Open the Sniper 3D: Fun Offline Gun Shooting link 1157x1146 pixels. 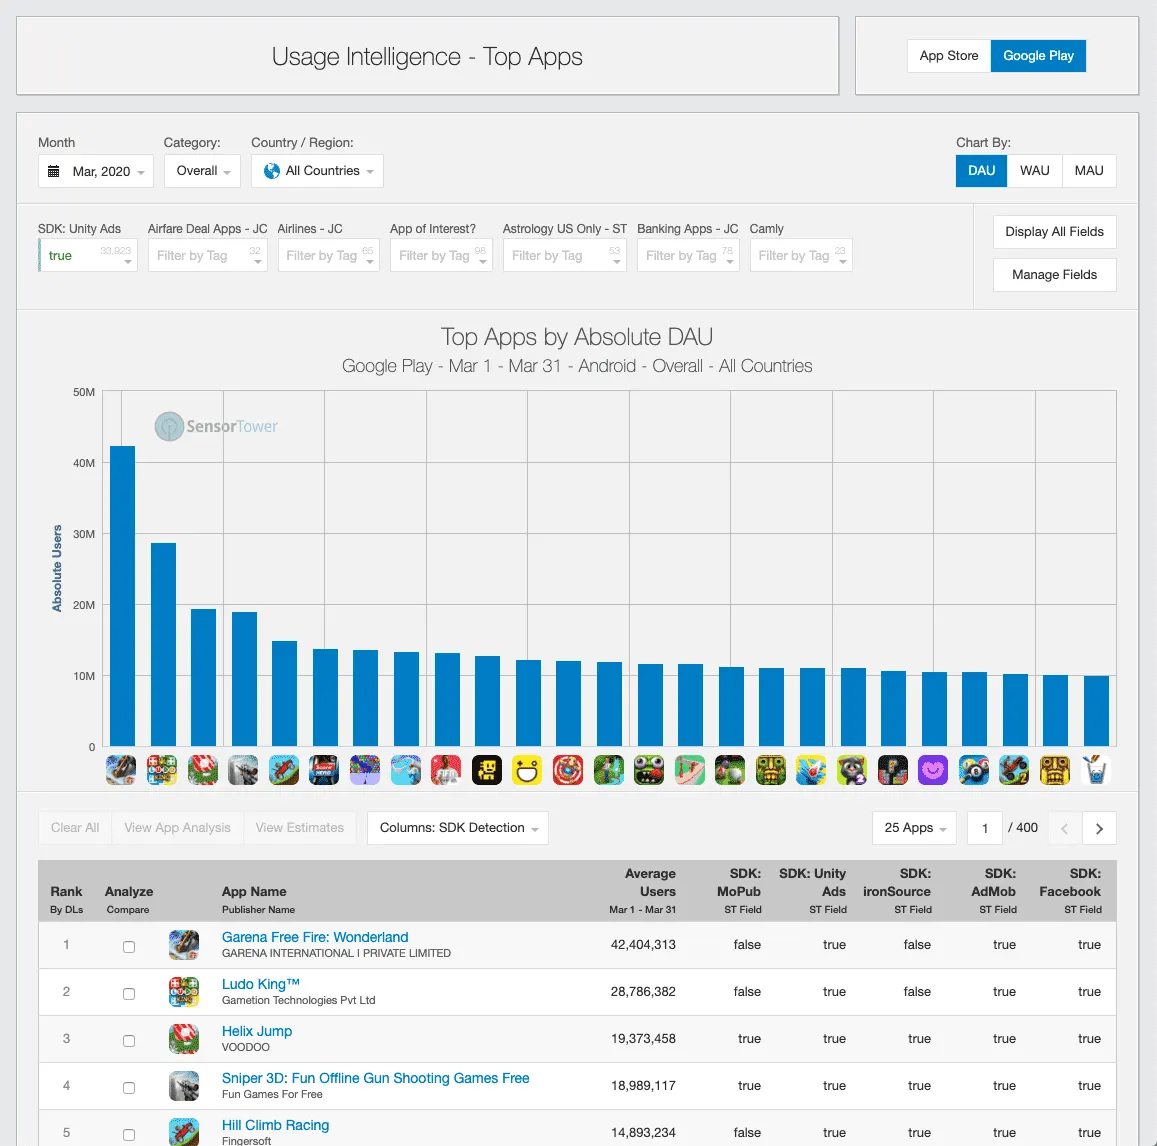pyautogui.click(x=376, y=1078)
